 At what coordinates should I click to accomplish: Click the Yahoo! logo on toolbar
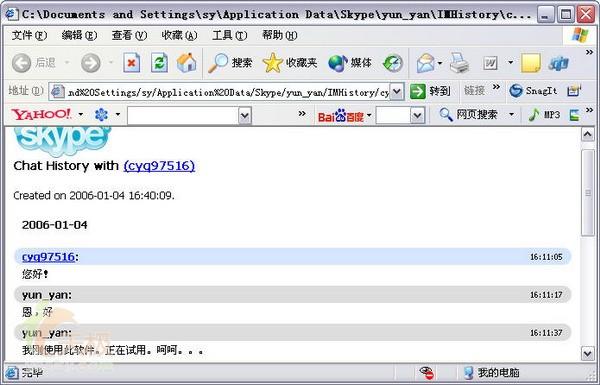coord(41,114)
